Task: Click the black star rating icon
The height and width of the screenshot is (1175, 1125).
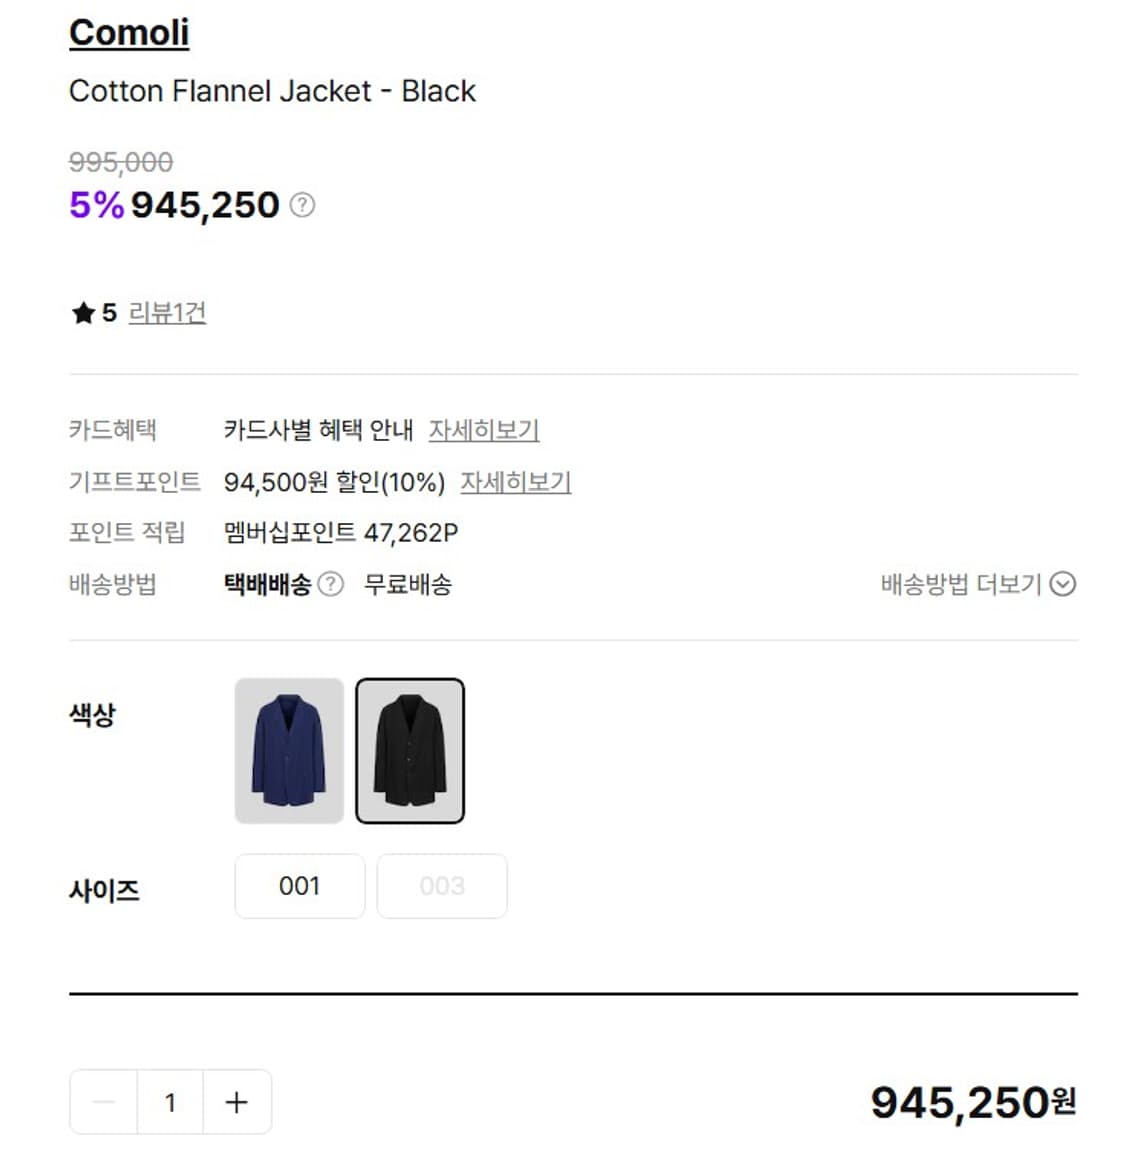Action: click(x=83, y=313)
